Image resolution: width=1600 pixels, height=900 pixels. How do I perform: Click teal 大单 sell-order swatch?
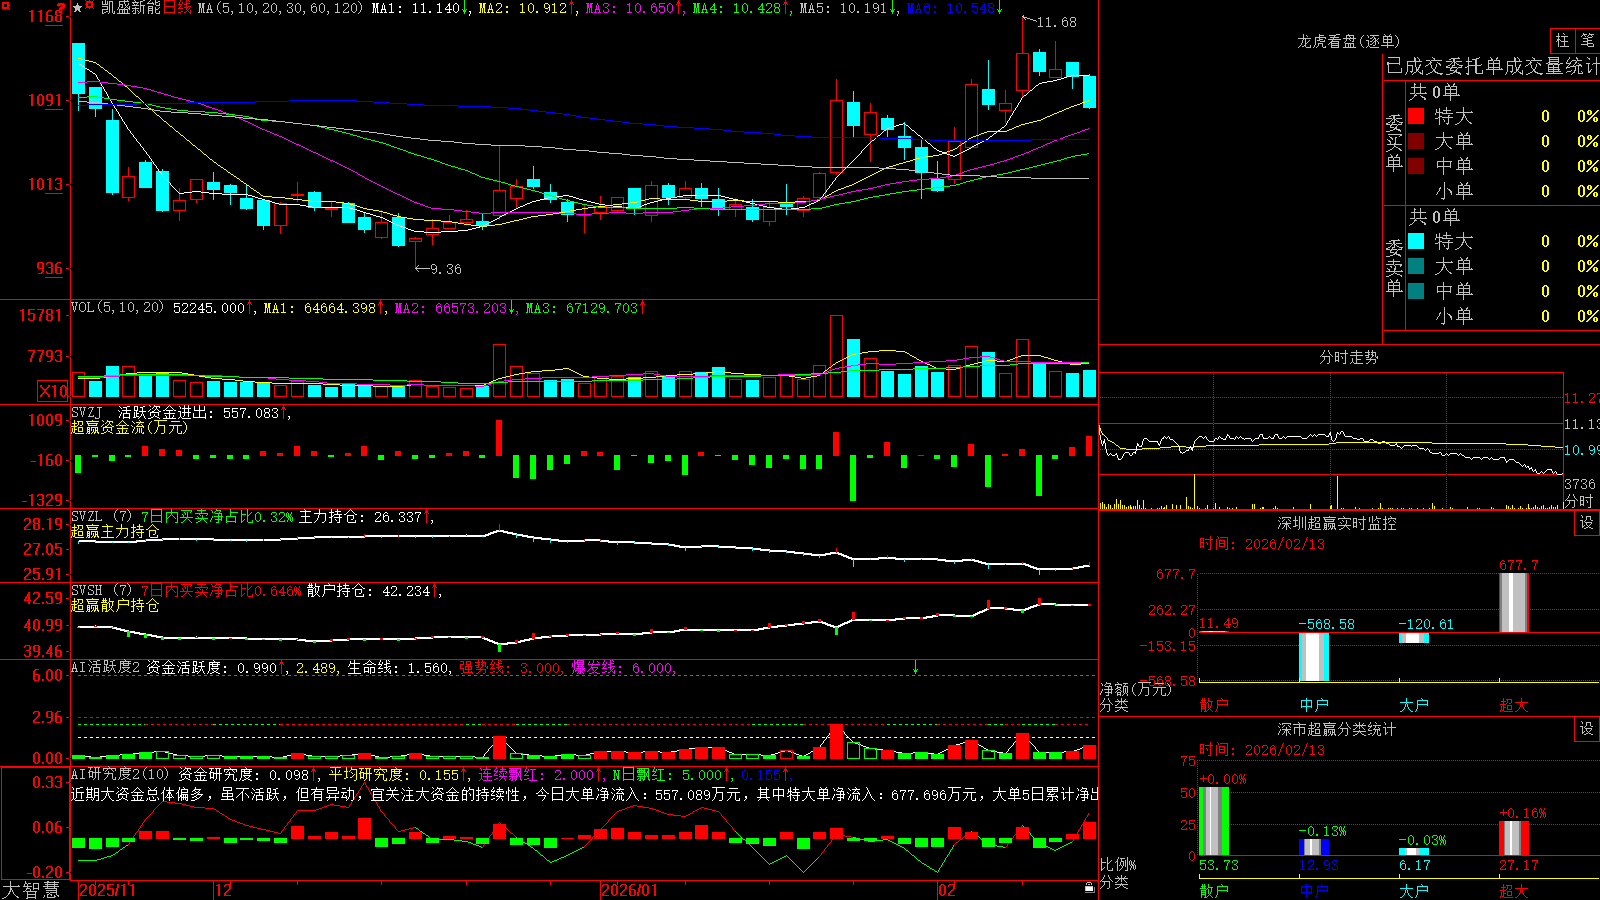[x=1416, y=266]
